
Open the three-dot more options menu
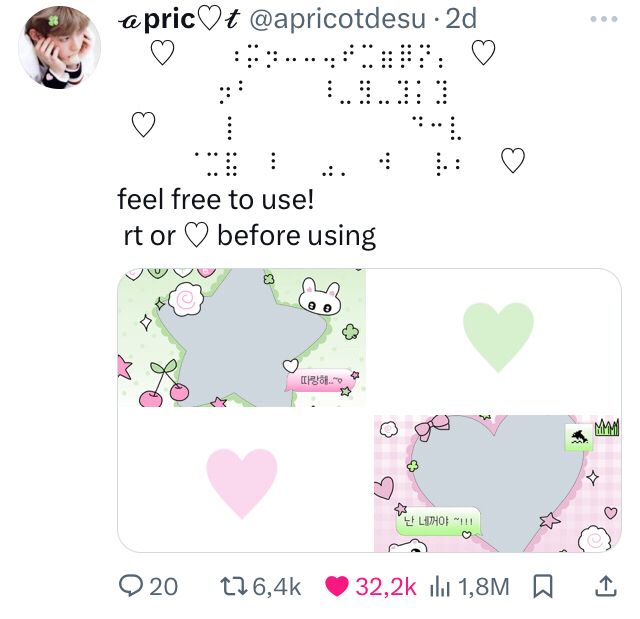click(604, 19)
